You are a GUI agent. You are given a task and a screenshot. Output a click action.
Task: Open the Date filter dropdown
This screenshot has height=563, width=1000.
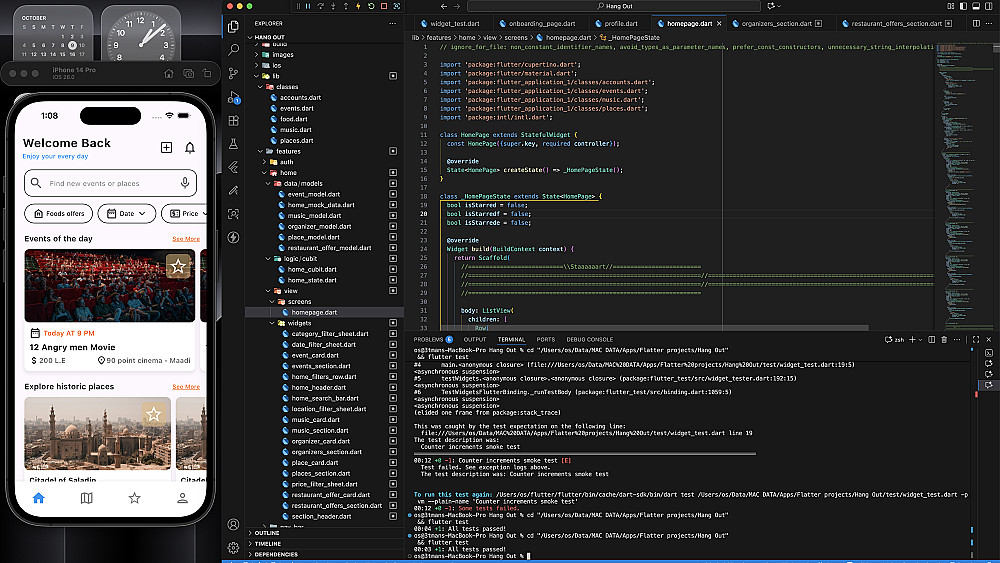(128, 213)
